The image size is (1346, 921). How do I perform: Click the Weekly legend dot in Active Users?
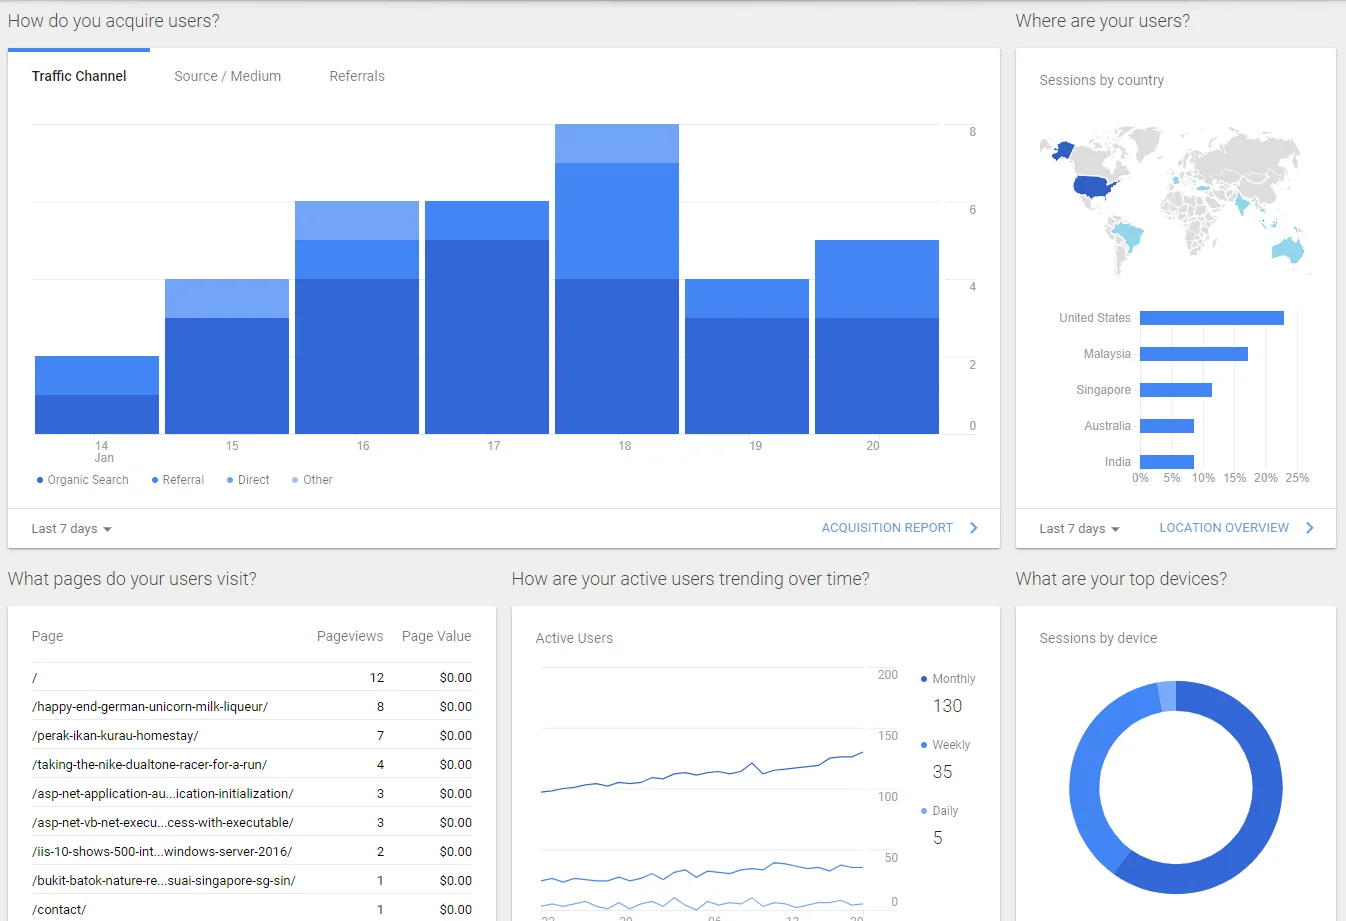(924, 745)
